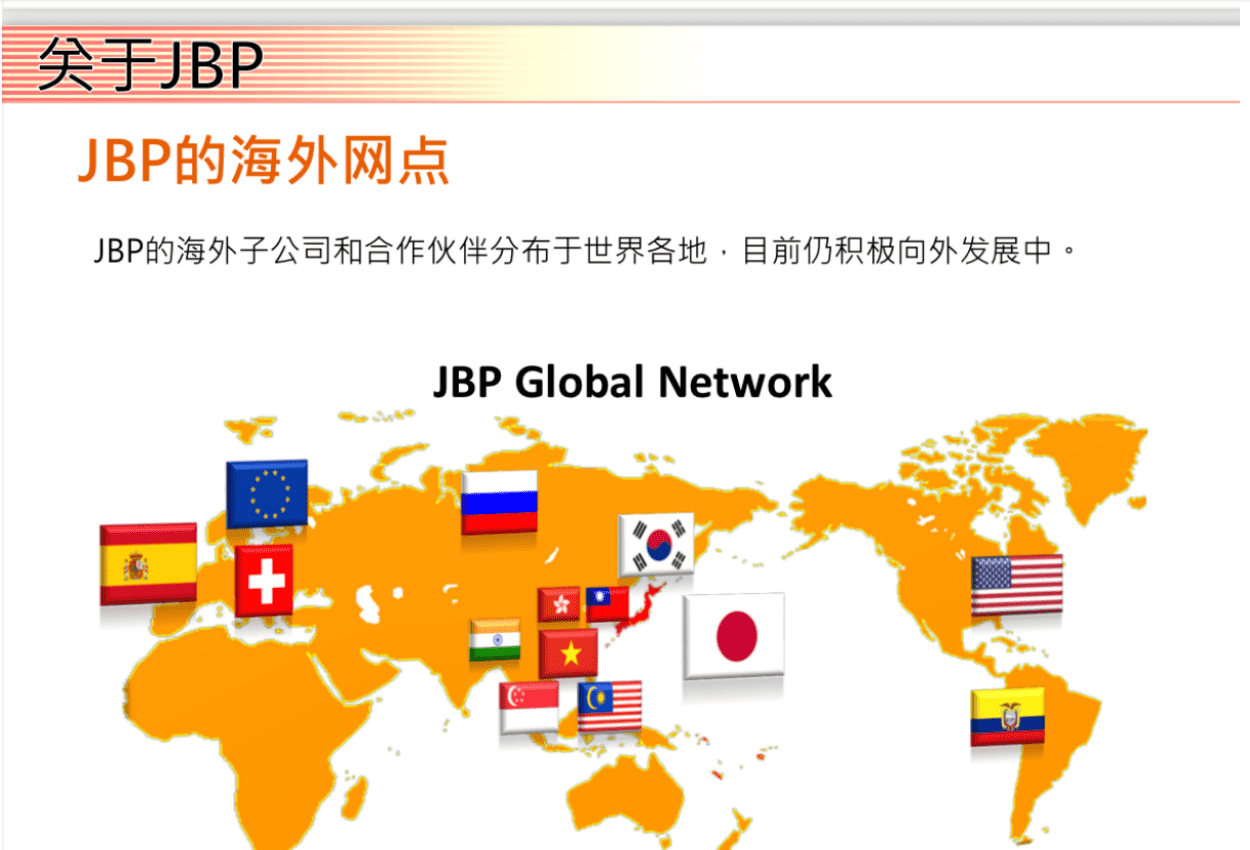This screenshot has height=850, width=1250.
Task: Click the South Korea flag
Action: point(656,544)
